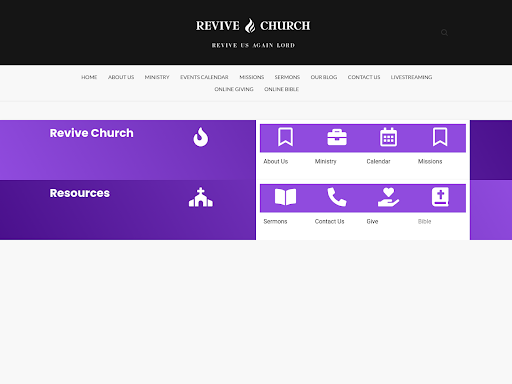512x384 pixels.
Task: Open Events Calendar menu item
Action: point(204,77)
